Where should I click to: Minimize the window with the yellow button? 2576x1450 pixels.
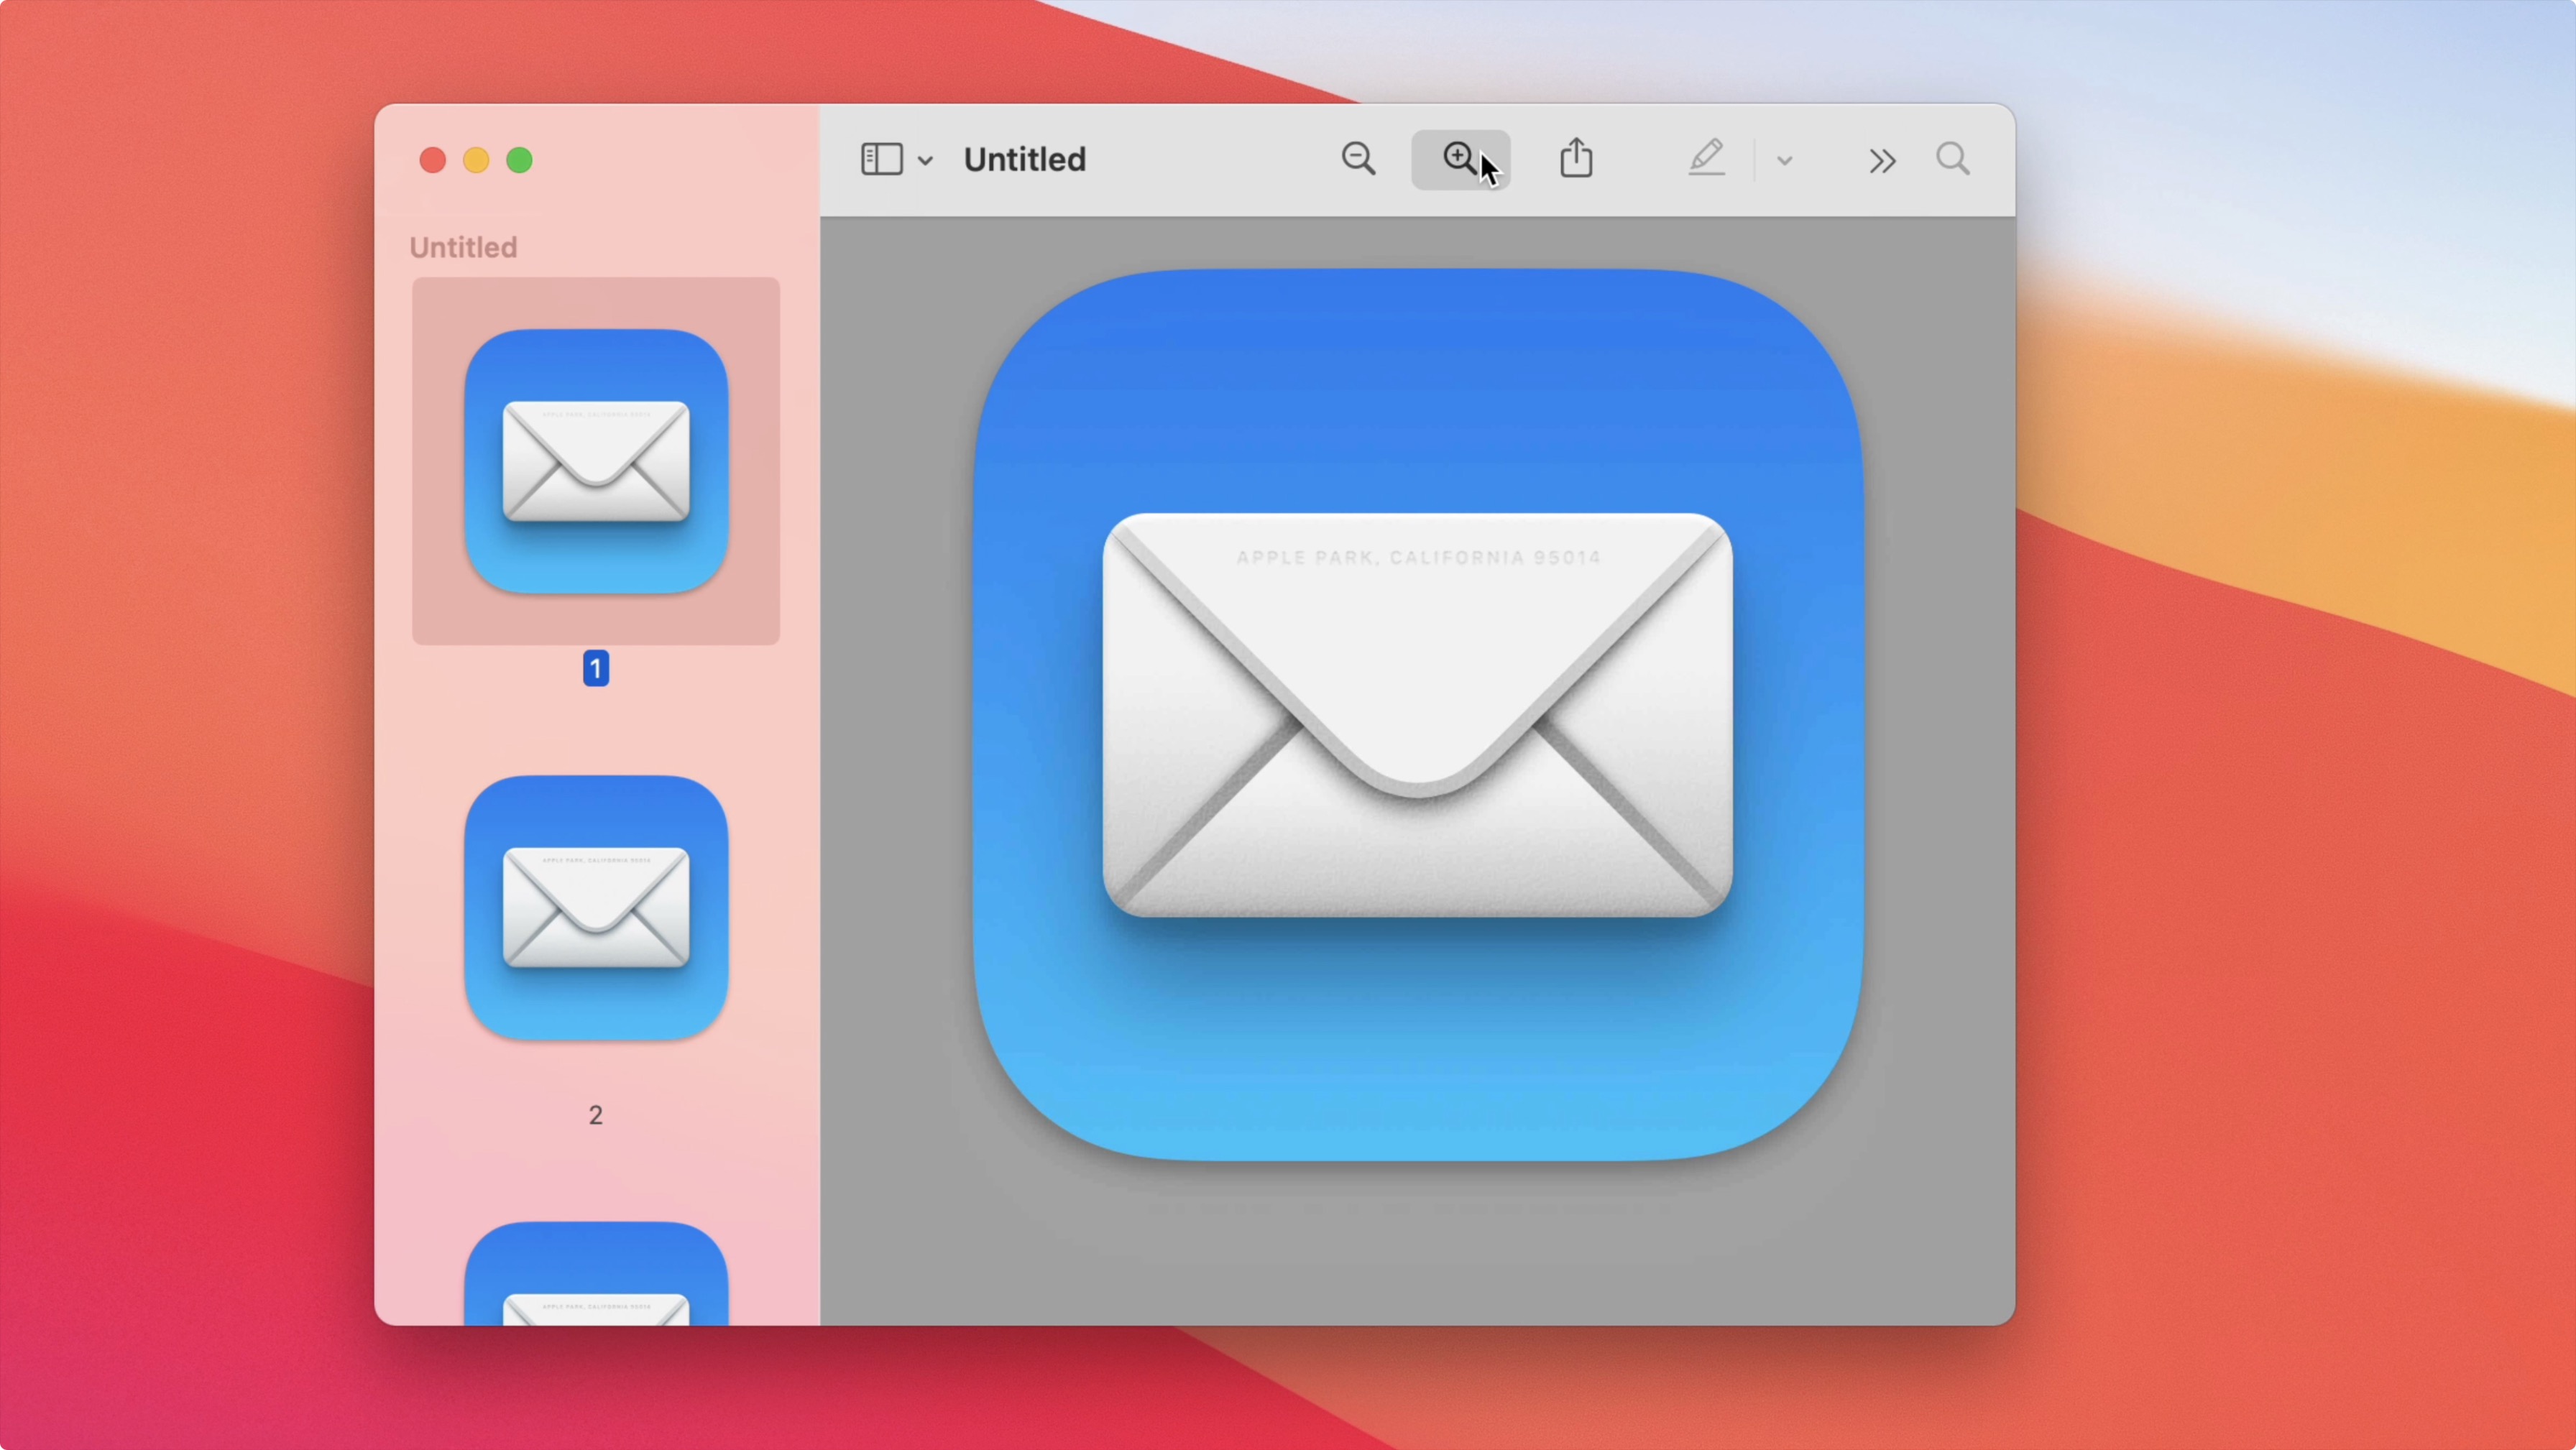coord(476,160)
